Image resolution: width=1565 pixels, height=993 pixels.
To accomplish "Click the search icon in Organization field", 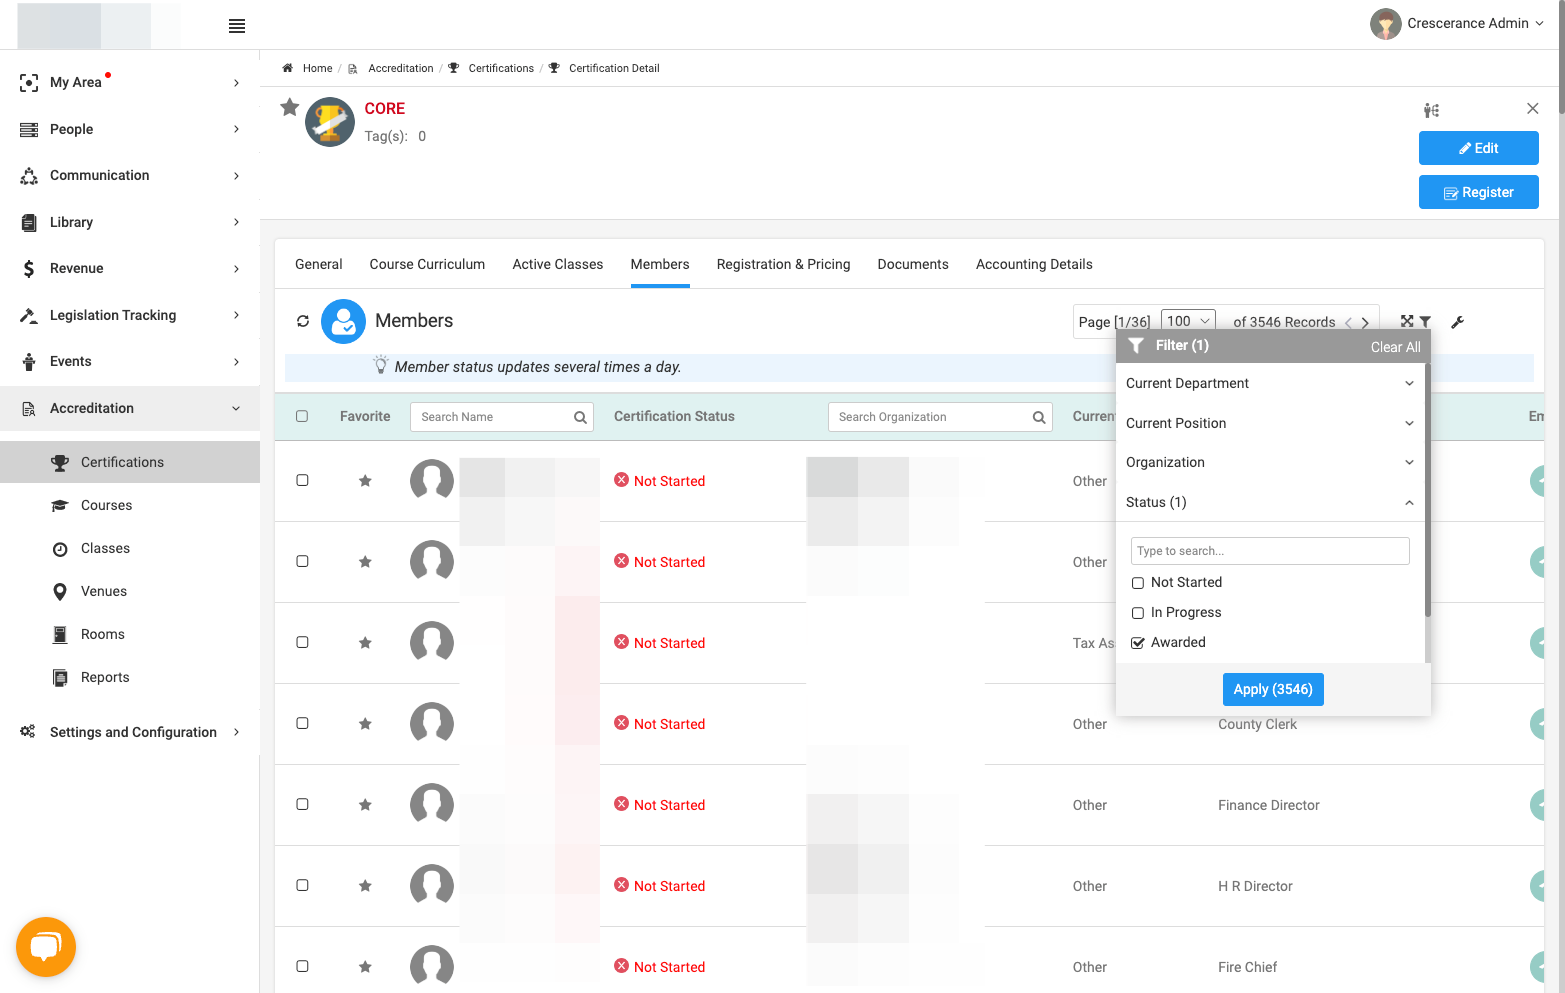I will pos(1039,417).
